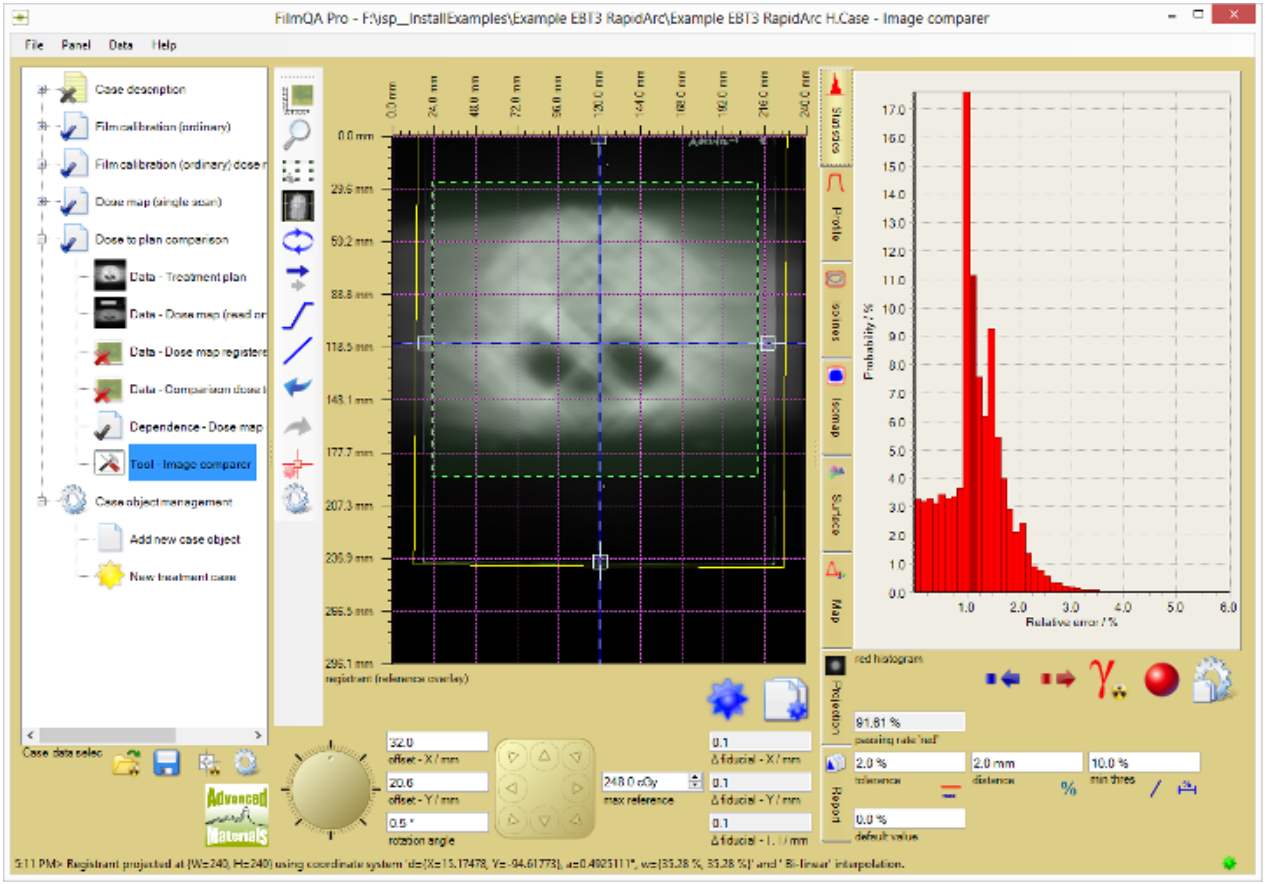This screenshot has height=884, width=1265.
Task: Click the red crosshair marker icon
Action: (298, 462)
